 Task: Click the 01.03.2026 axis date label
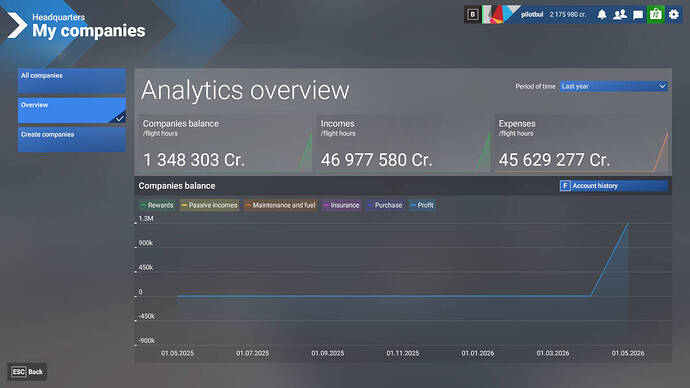point(553,353)
